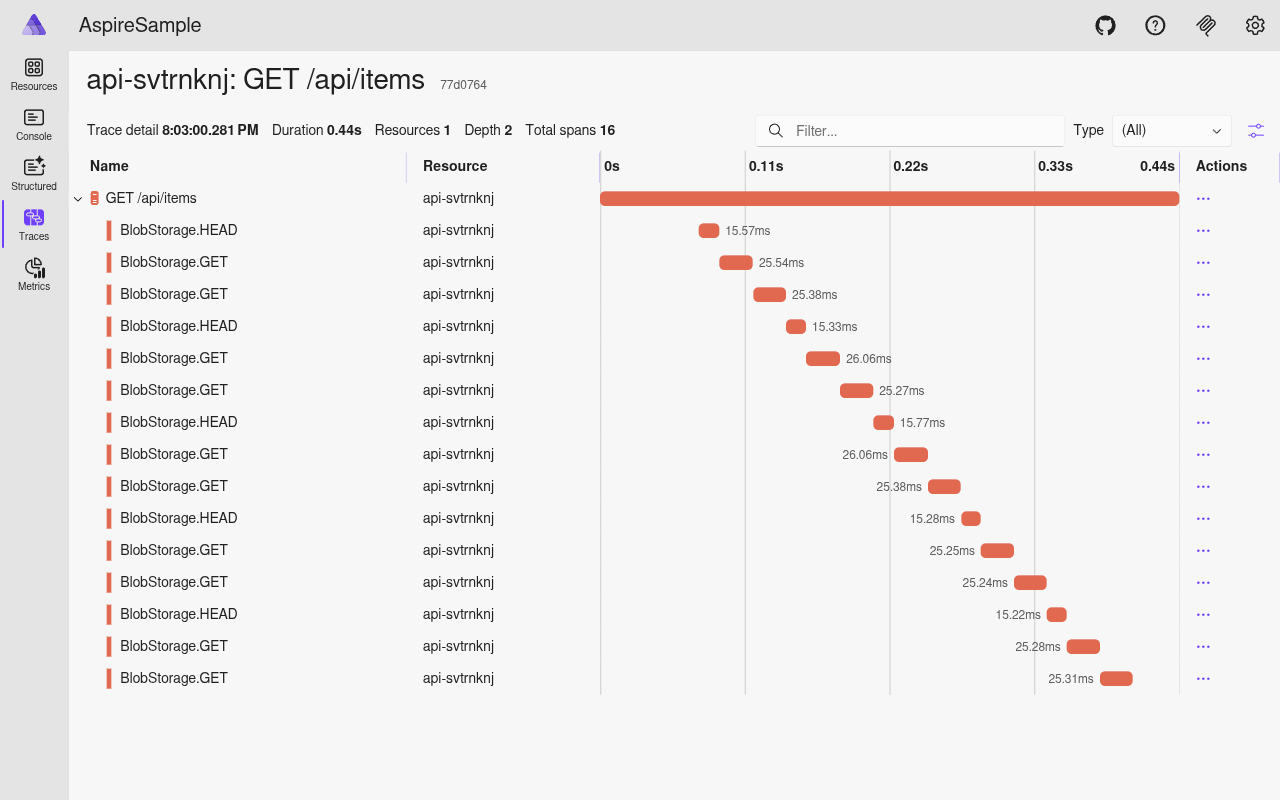The width and height of the screenshot is (1280, 800).
Task: Open the GitHub repository link
Action: pyautogui.click(x=1105, y=25)
